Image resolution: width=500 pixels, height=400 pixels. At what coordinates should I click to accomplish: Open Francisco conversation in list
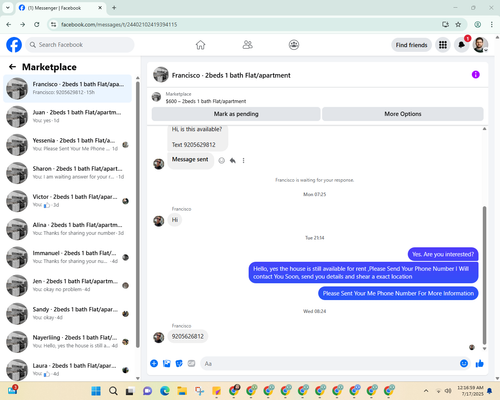pos(68,88)
